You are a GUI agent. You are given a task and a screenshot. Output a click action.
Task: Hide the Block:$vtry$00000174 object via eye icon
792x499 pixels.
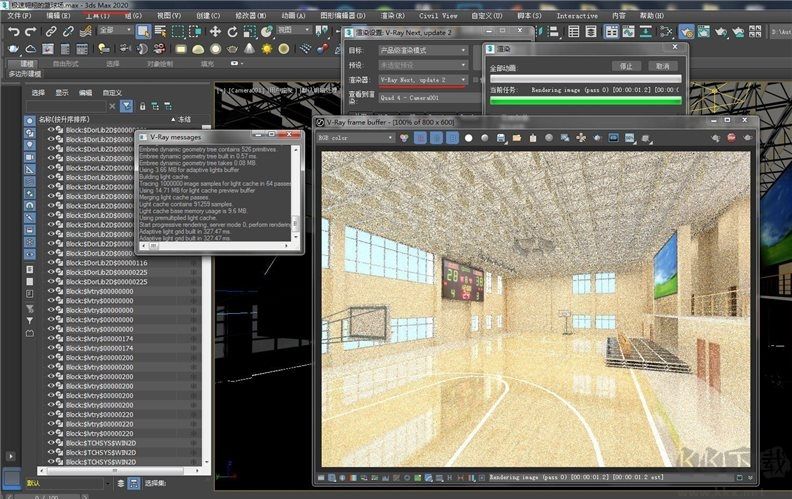tap(53, 338)
